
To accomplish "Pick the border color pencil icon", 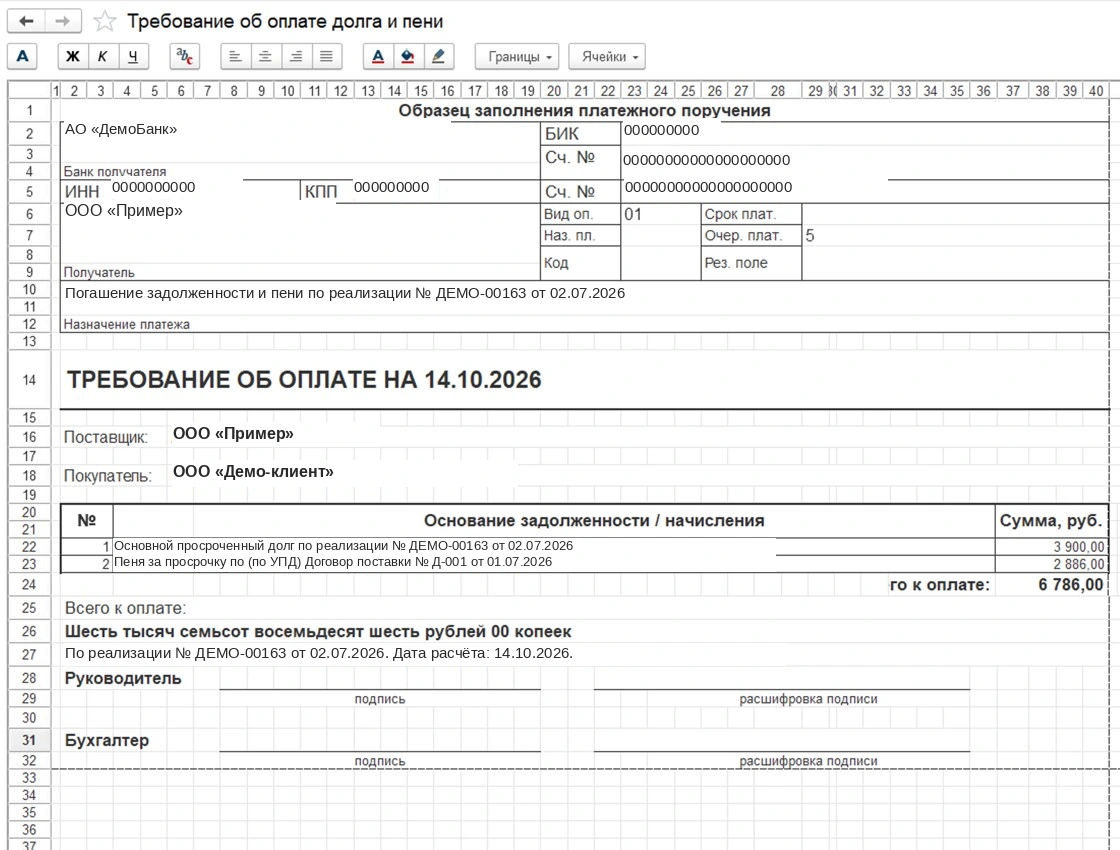I will click(439, 56).
